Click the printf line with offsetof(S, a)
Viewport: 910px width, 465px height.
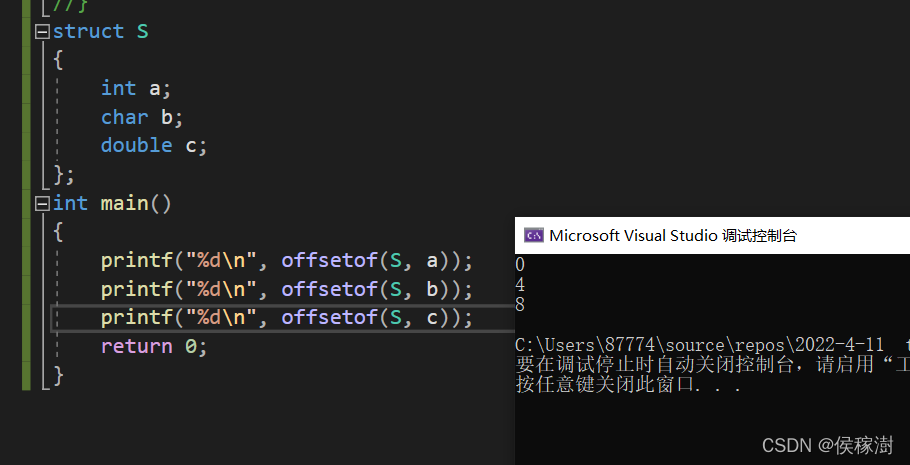(x=287, y=261)
